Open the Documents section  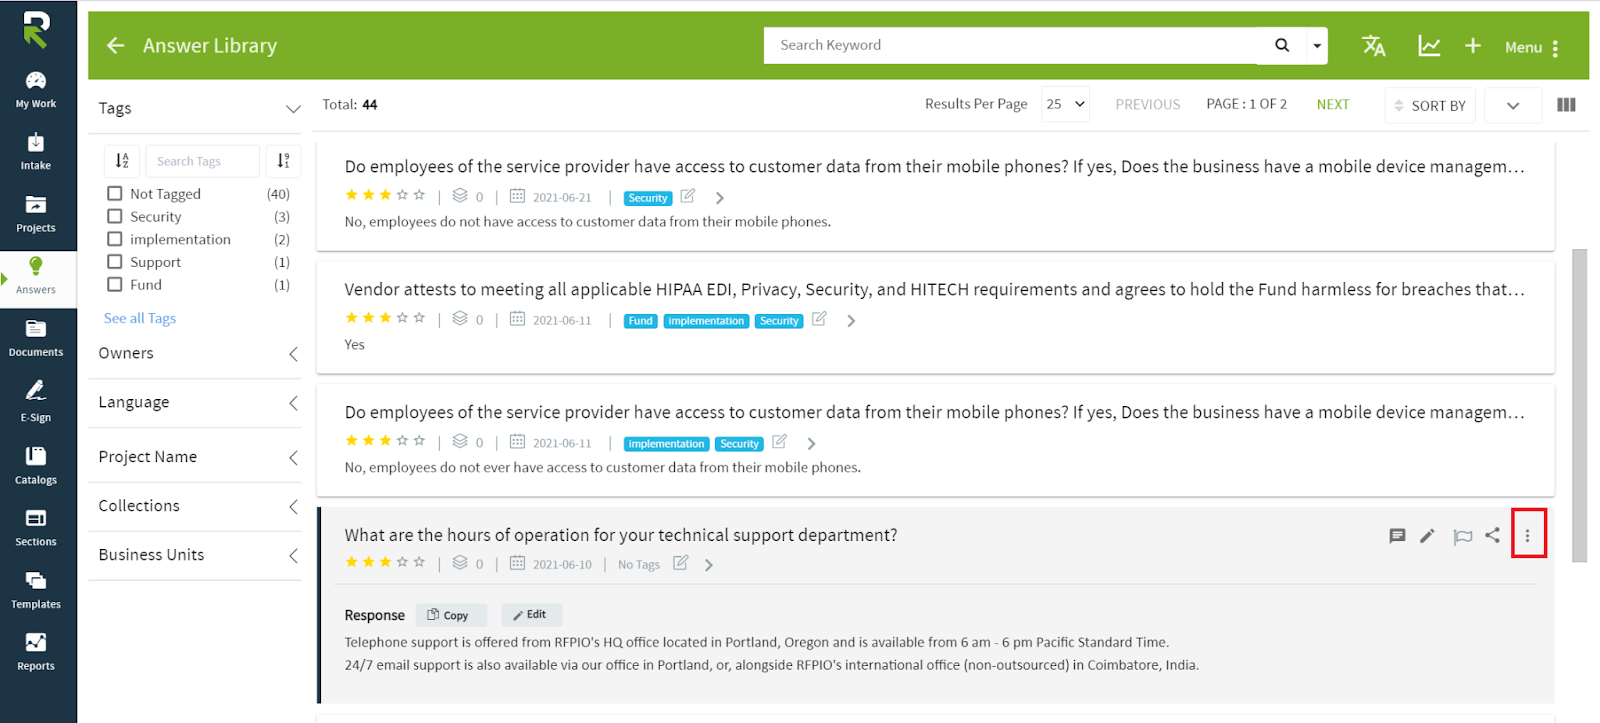tap(36, 338)
